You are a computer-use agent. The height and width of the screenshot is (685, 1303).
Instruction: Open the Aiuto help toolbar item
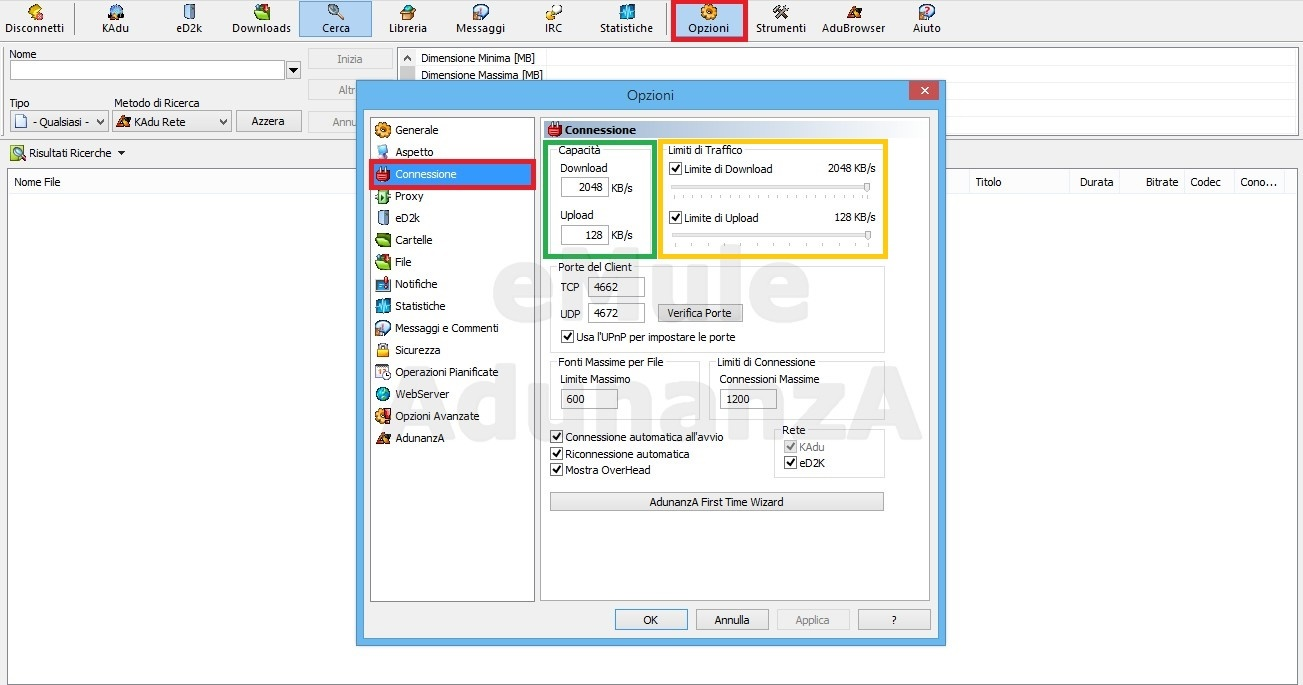(927, 19)
